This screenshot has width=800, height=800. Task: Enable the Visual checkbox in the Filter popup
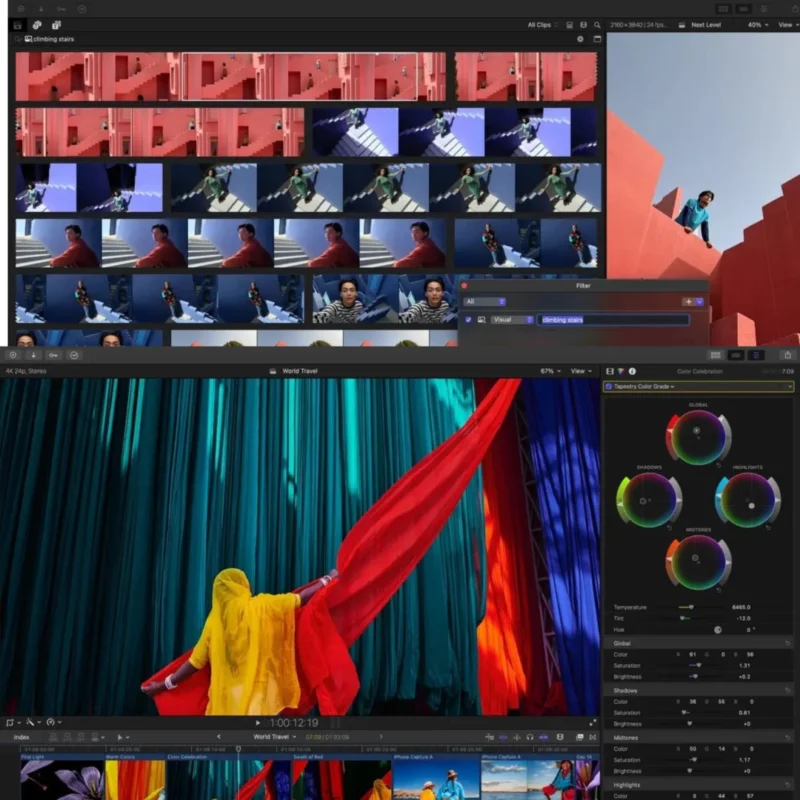tap(468, 320)
